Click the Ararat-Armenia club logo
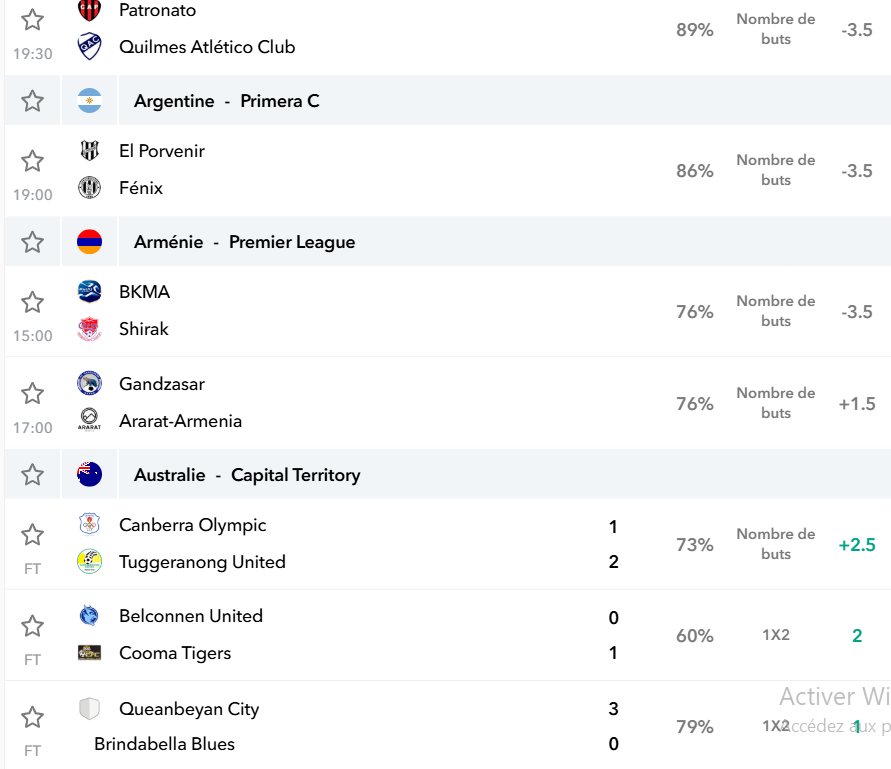This screenshot has height=769, width=891. pos(89,420)
